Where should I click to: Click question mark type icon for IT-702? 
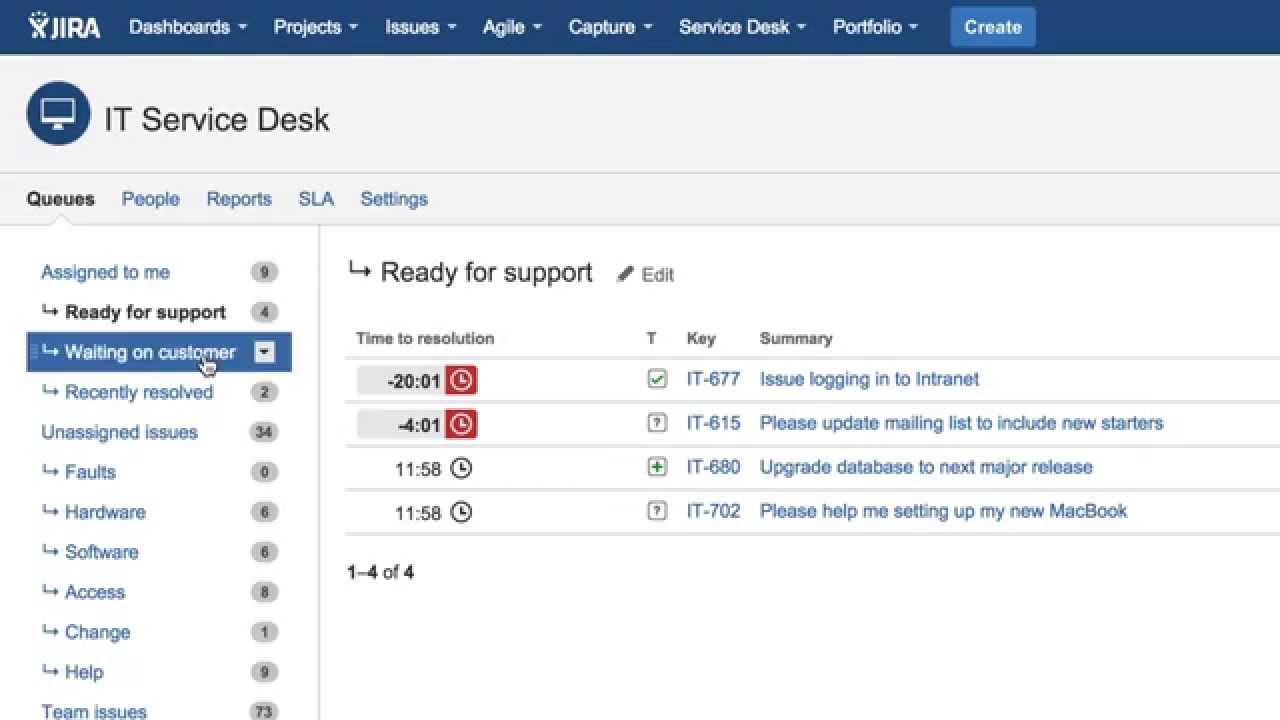point(657,511)
